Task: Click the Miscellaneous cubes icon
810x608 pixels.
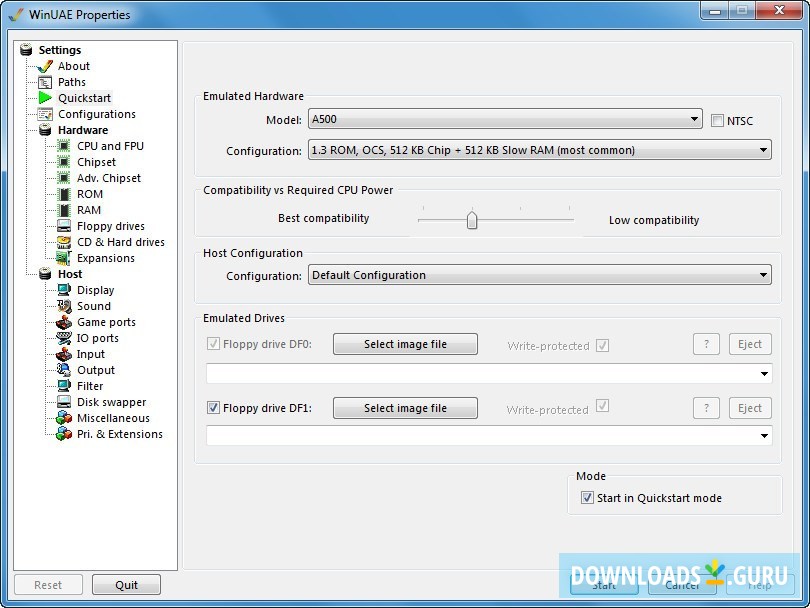Action: (64, 418)
